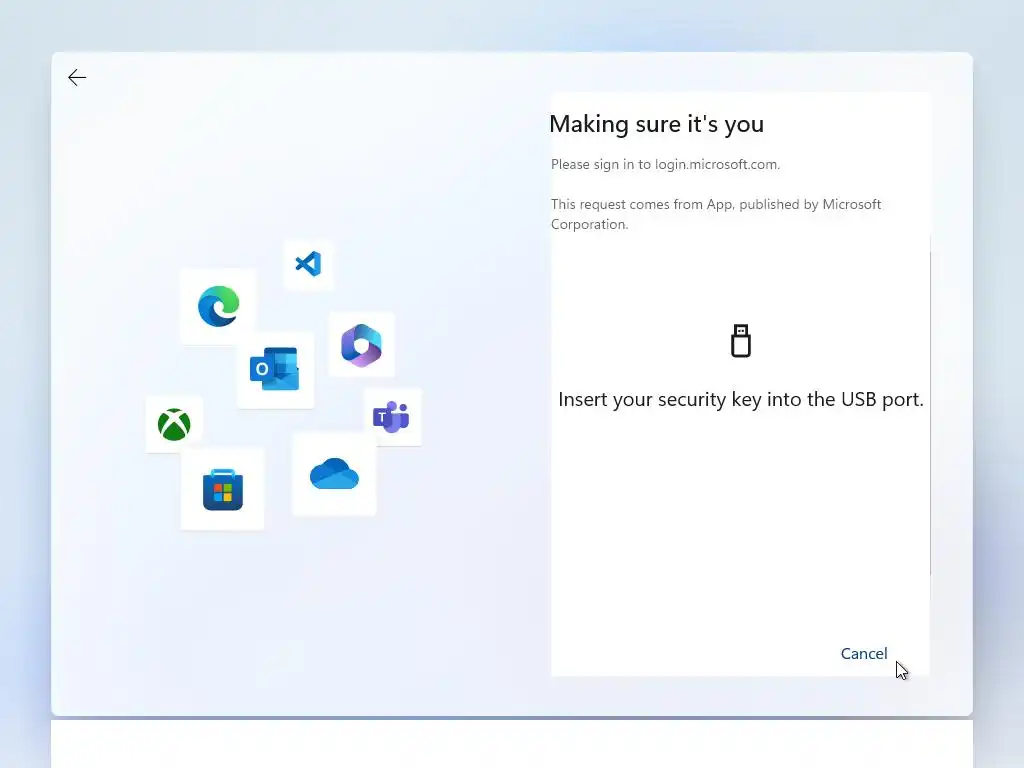Click the Microsoft Teams icon
Viewport: 1024px width, 768px height.
(391, 417)
